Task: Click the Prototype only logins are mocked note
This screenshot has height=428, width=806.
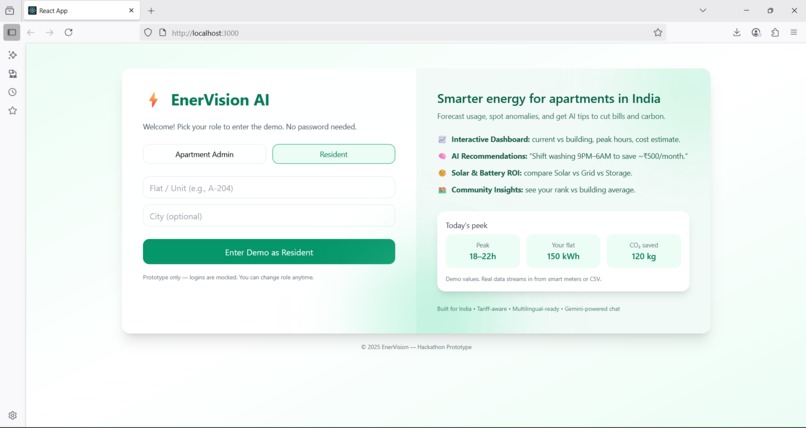Action: pyautogui.click(x=228, y=277)
